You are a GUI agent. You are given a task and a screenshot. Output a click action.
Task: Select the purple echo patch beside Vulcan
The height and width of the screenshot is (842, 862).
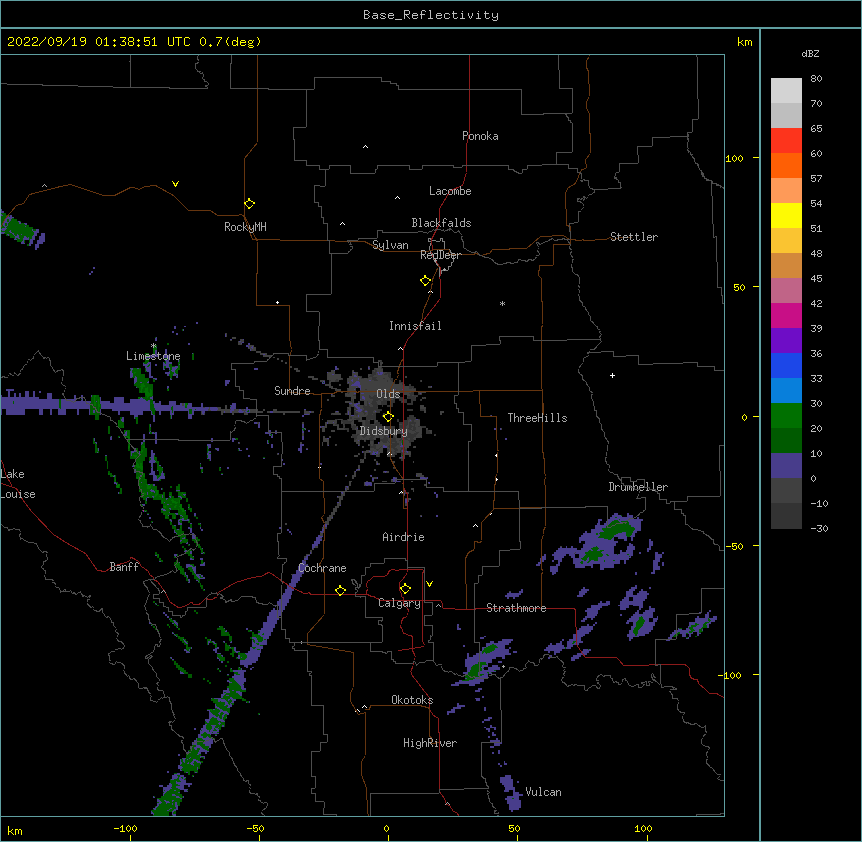click(511, 793)
